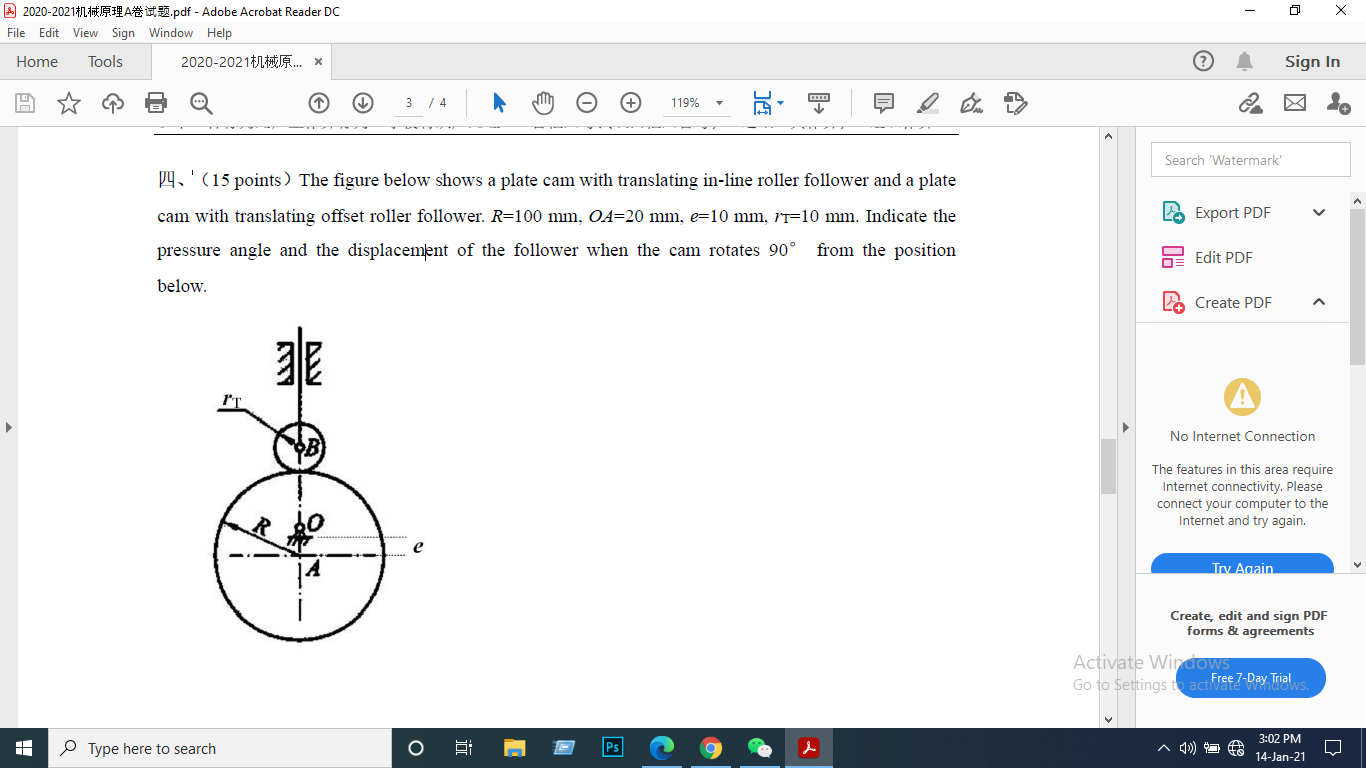Click the marquee zoom magnifier icon
The image size is (1366, 768).
(200, 103)
